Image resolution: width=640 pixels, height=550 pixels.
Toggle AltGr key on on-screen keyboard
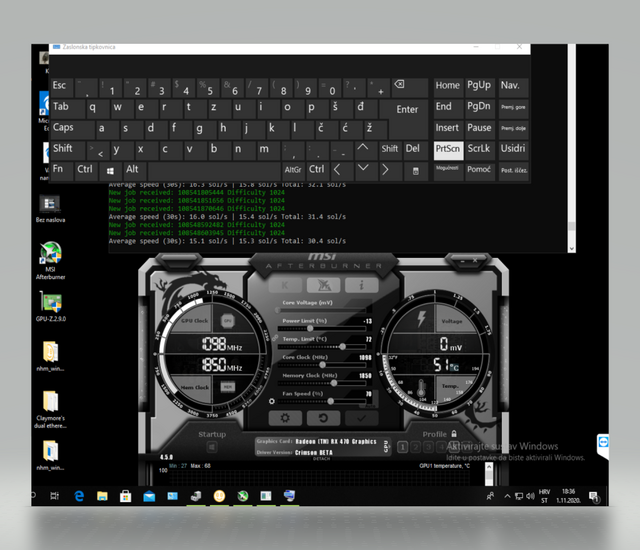coord(293,171)
